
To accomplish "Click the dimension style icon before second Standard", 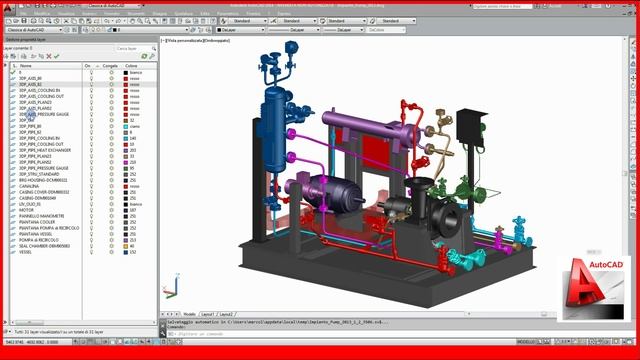I will click(273, 21).
